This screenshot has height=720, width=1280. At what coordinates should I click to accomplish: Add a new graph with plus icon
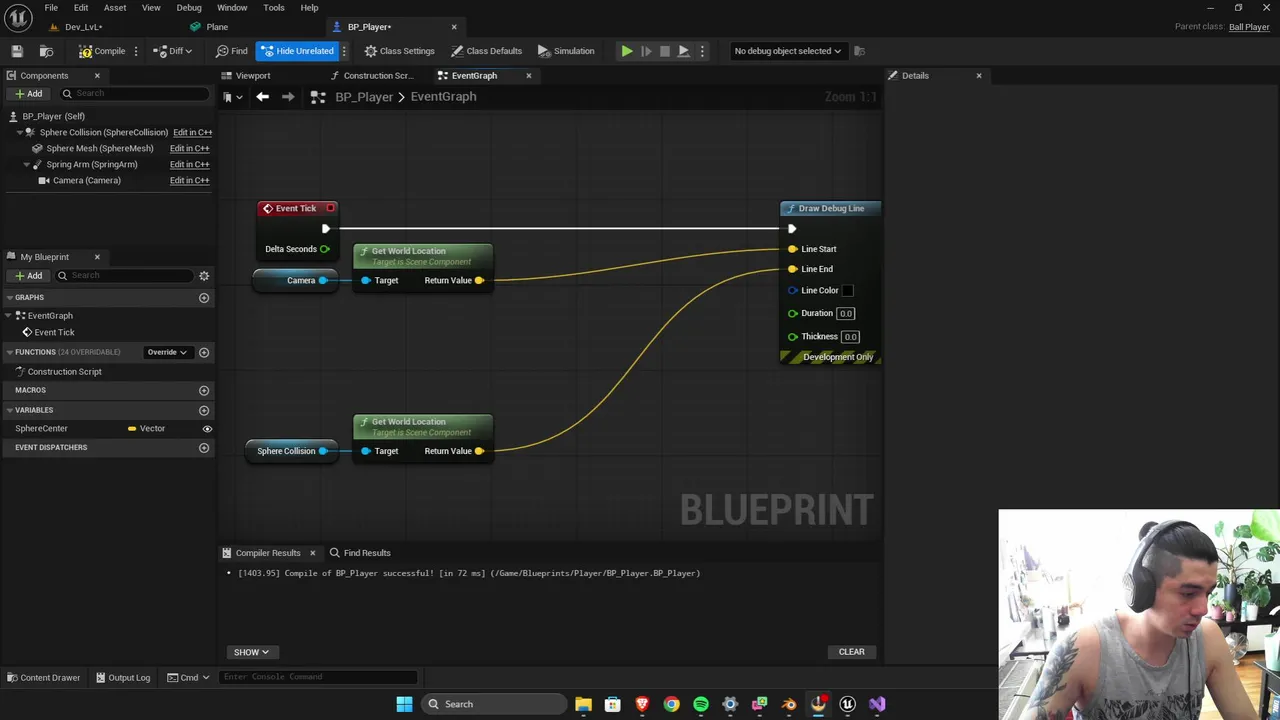click(204, 298)
